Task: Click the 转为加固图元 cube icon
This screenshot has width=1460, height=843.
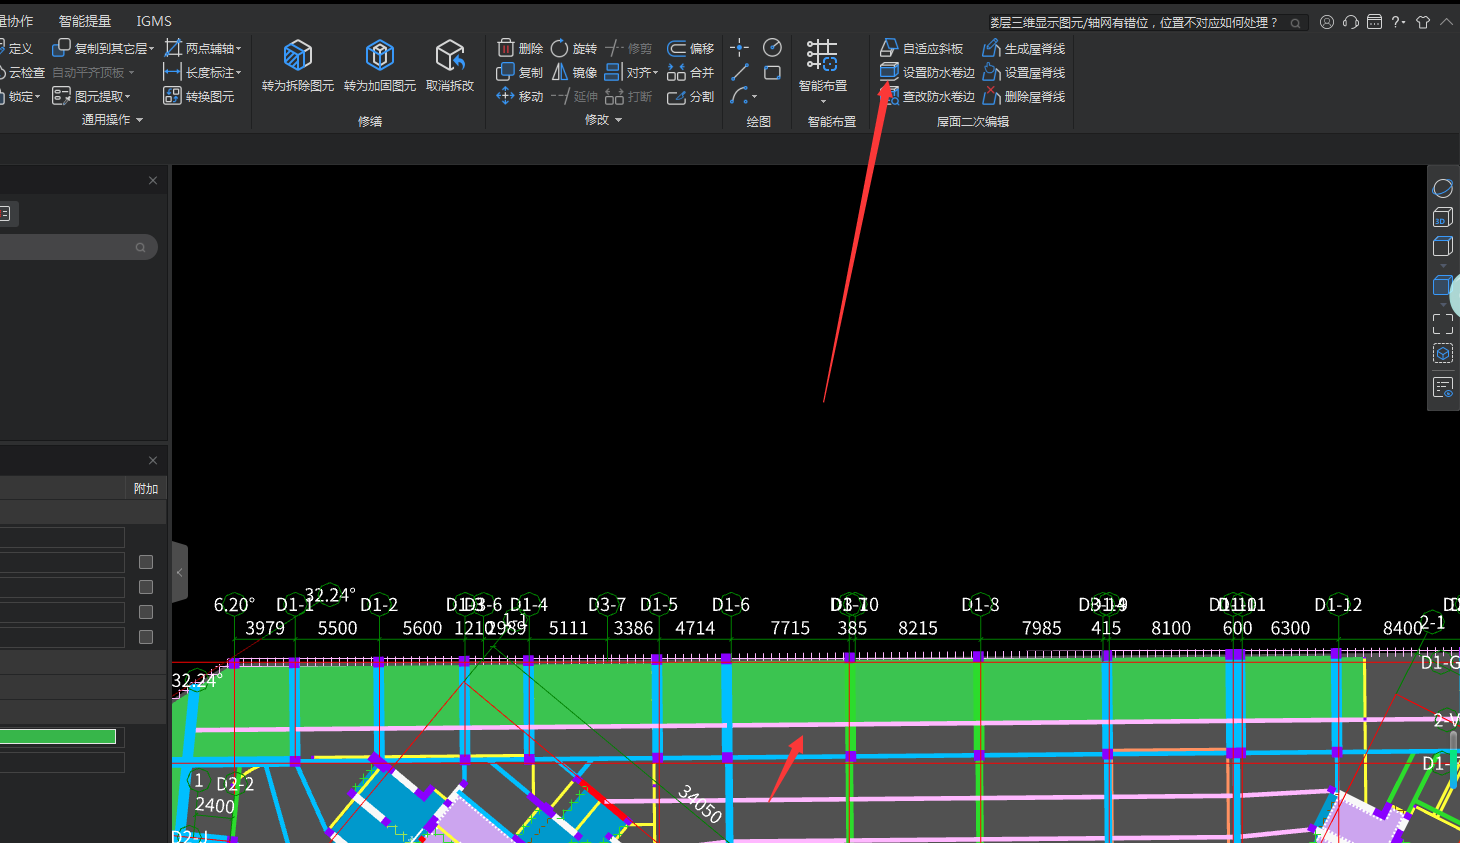Action: pyautogui.click(x=379, y=56)
